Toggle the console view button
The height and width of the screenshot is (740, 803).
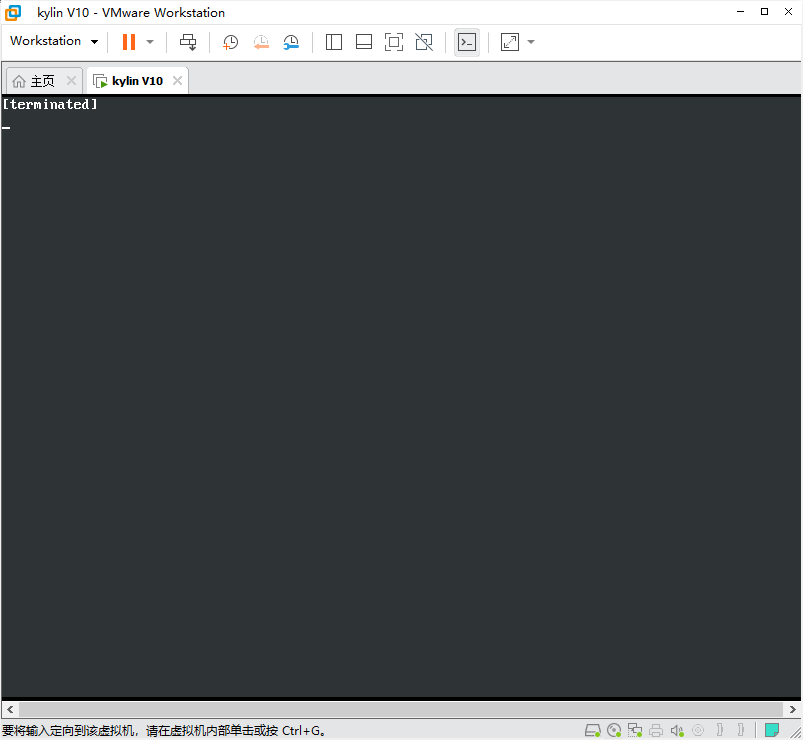tap(467, 42)
